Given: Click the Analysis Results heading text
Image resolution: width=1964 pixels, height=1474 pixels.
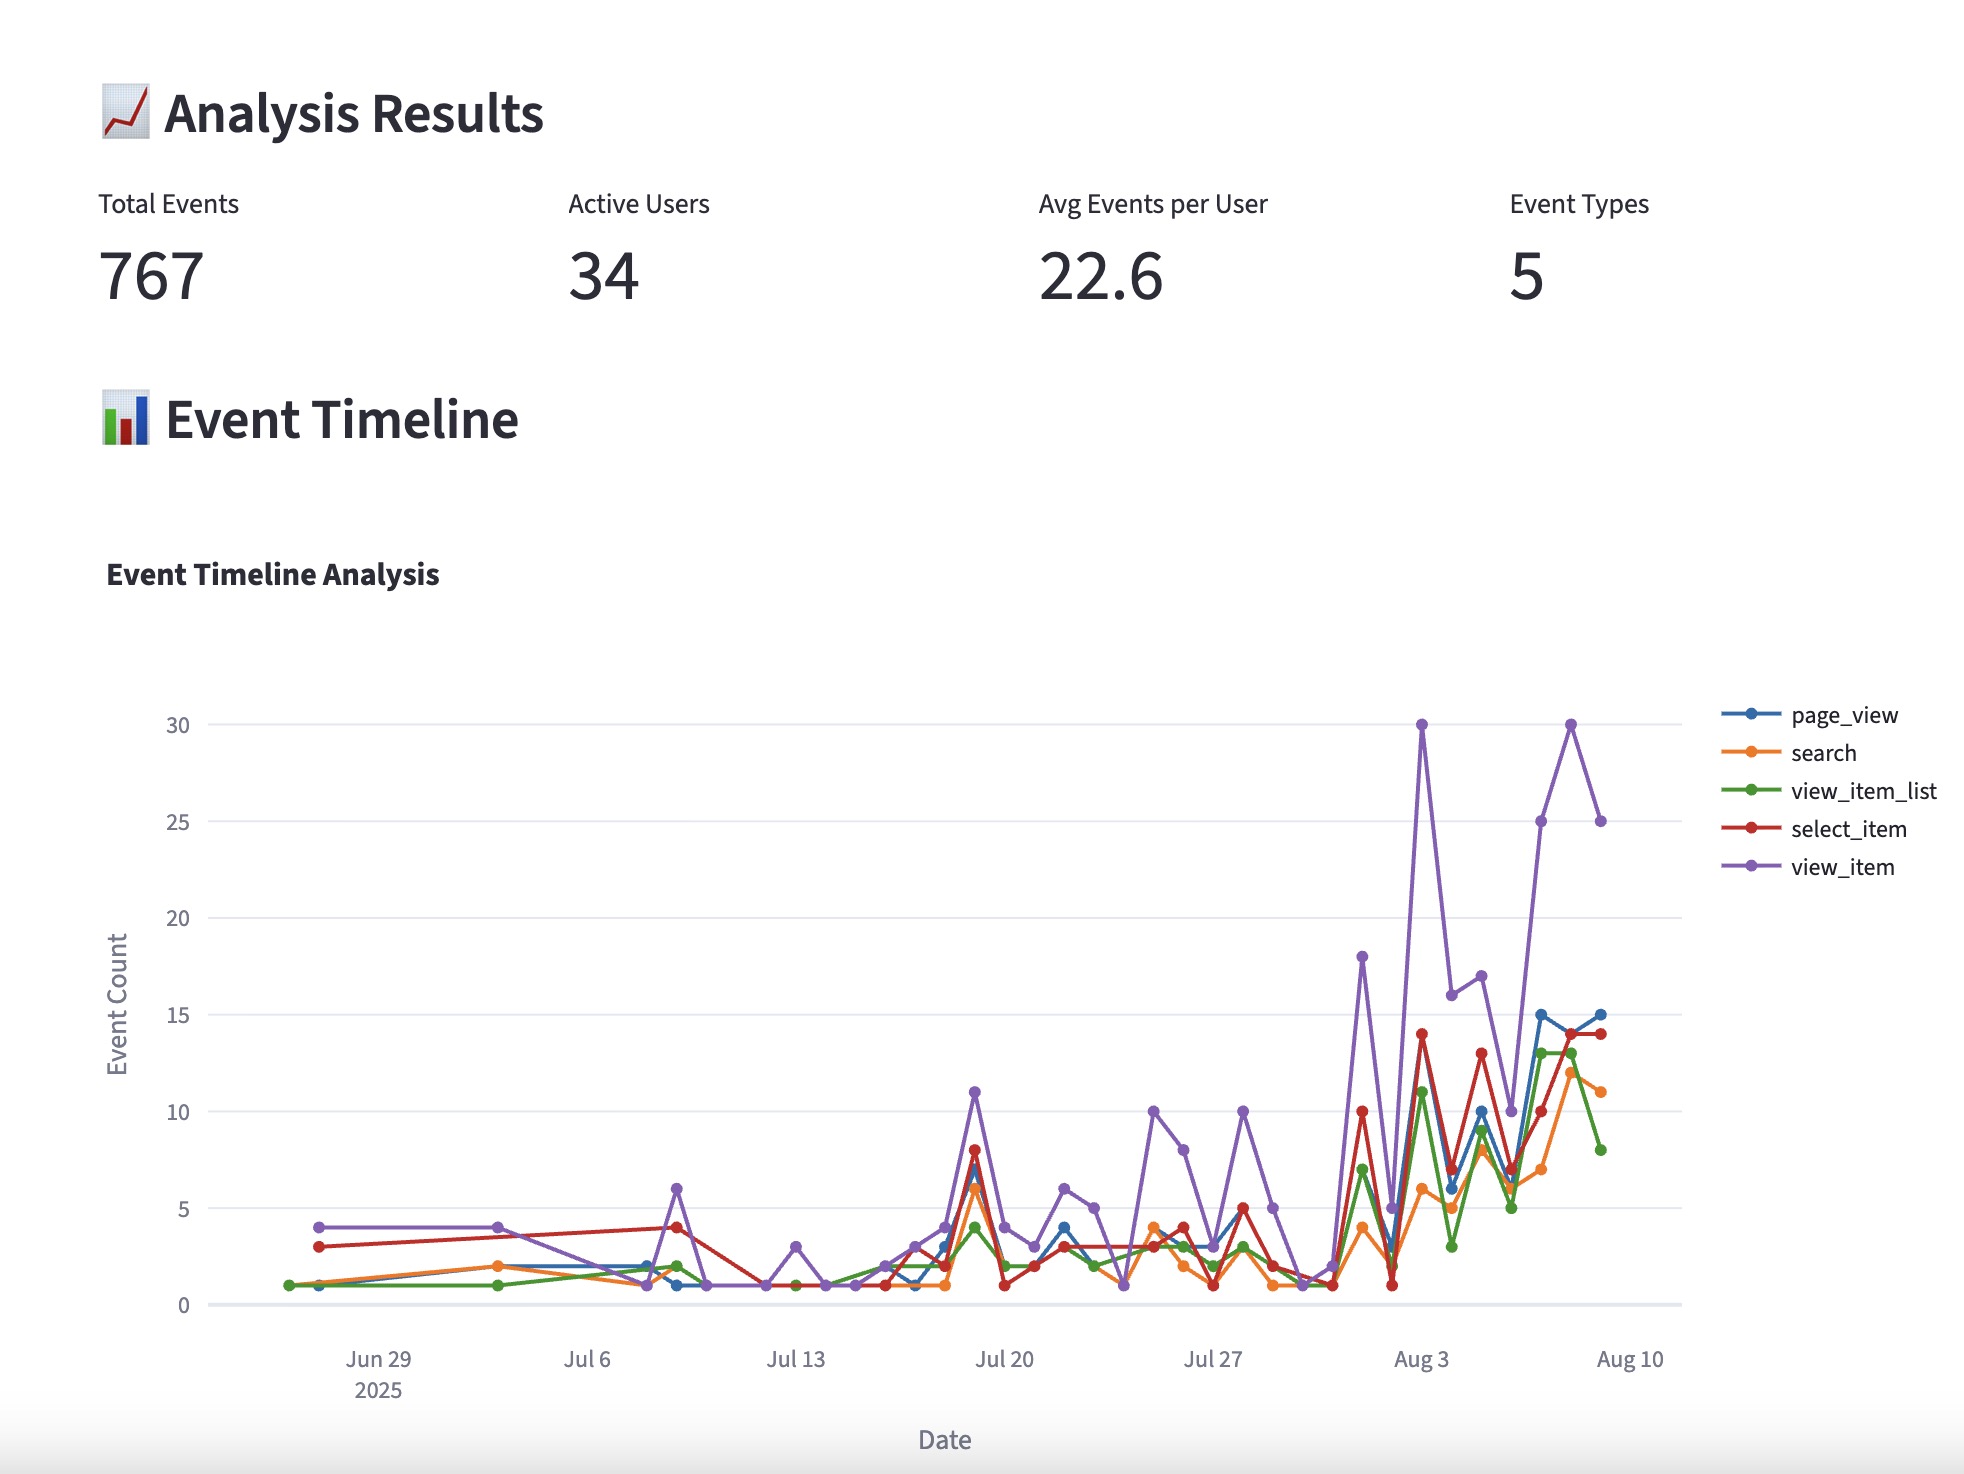Looking at the screenshot, I should coord(353,114).
